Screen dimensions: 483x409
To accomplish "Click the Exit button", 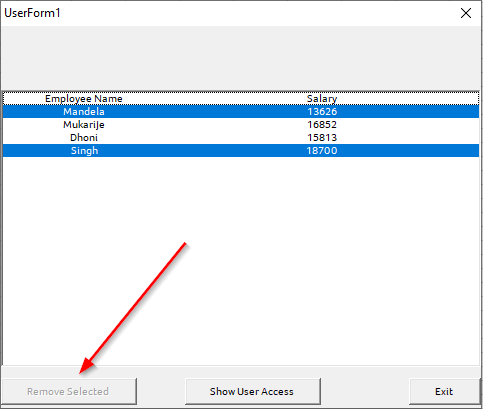I will (444, 391).
